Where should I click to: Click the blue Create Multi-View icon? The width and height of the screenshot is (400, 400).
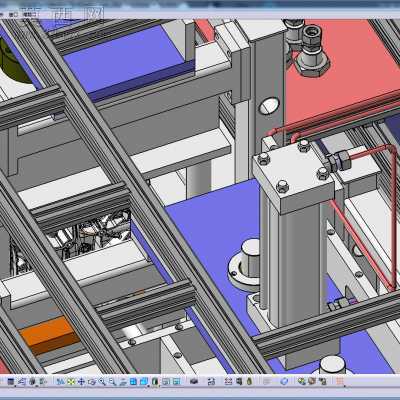click(x=133, y=381)
